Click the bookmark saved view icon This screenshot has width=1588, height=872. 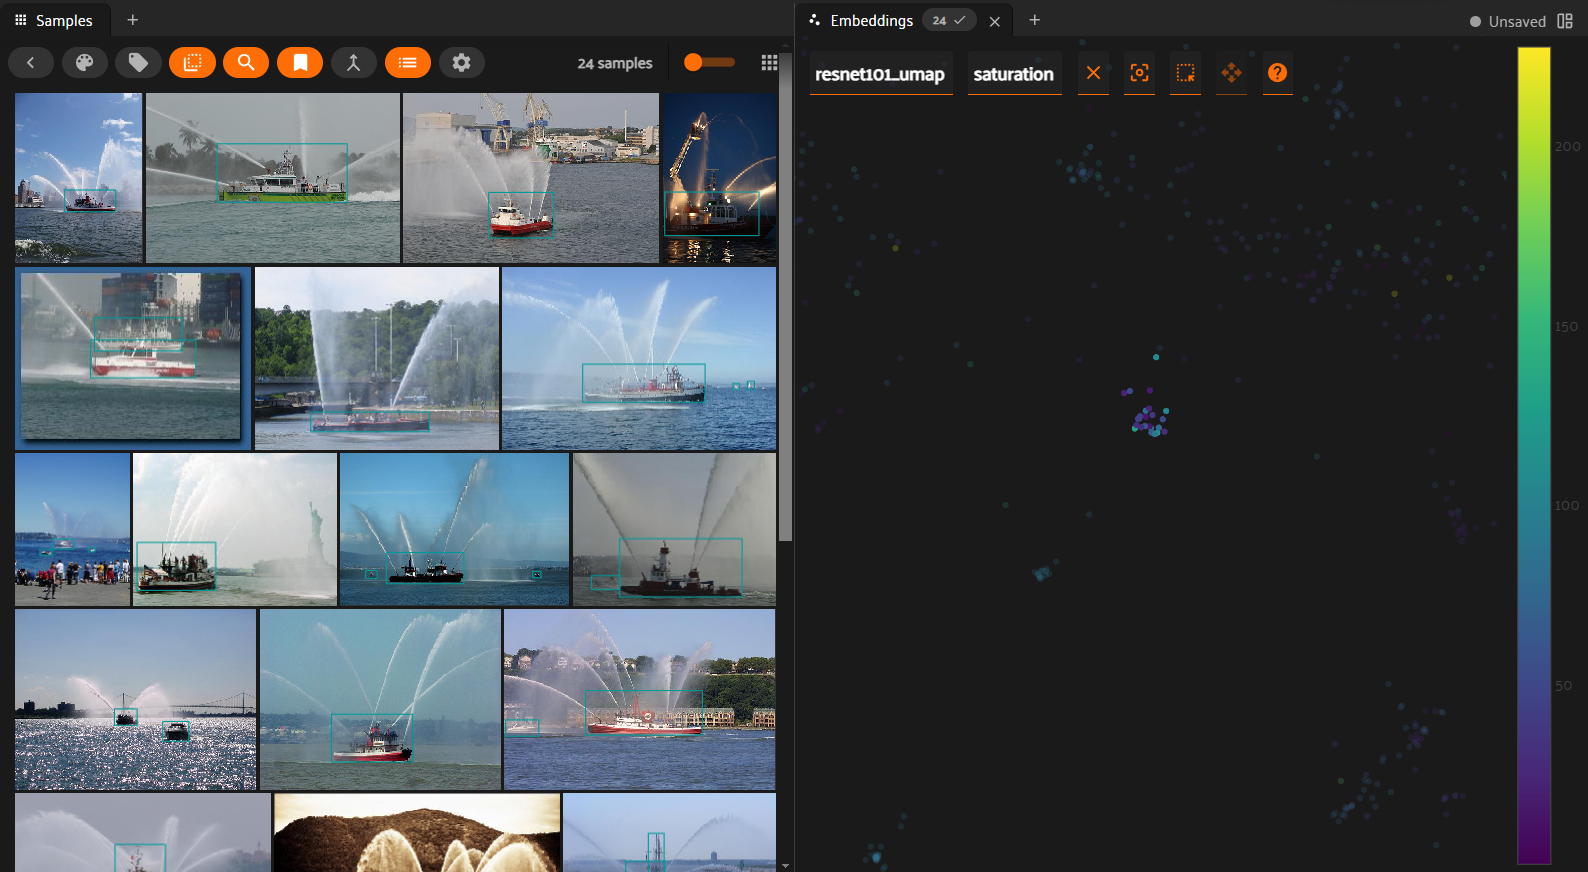(300, 63)
